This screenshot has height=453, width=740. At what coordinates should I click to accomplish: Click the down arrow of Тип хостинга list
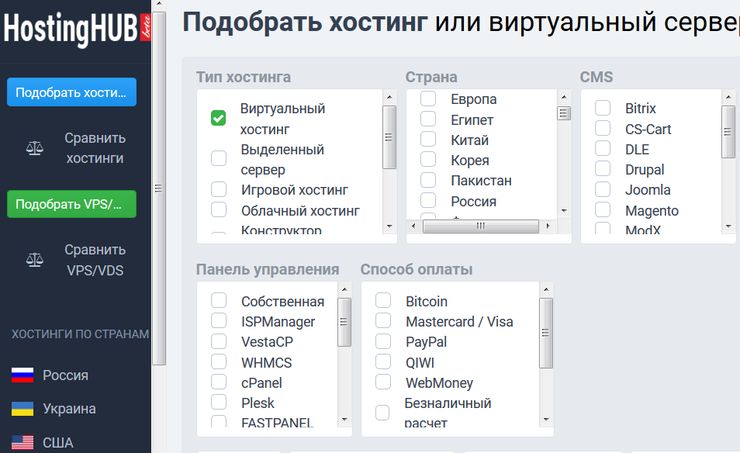389,226
